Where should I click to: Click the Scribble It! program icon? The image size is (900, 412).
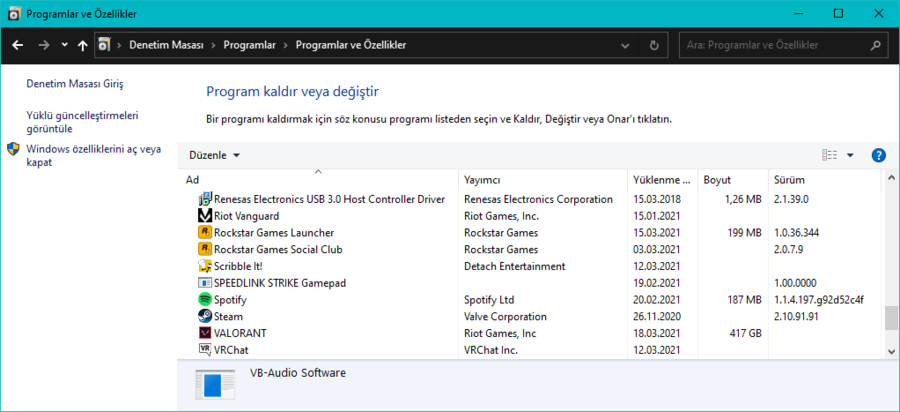tap(205, 266)
